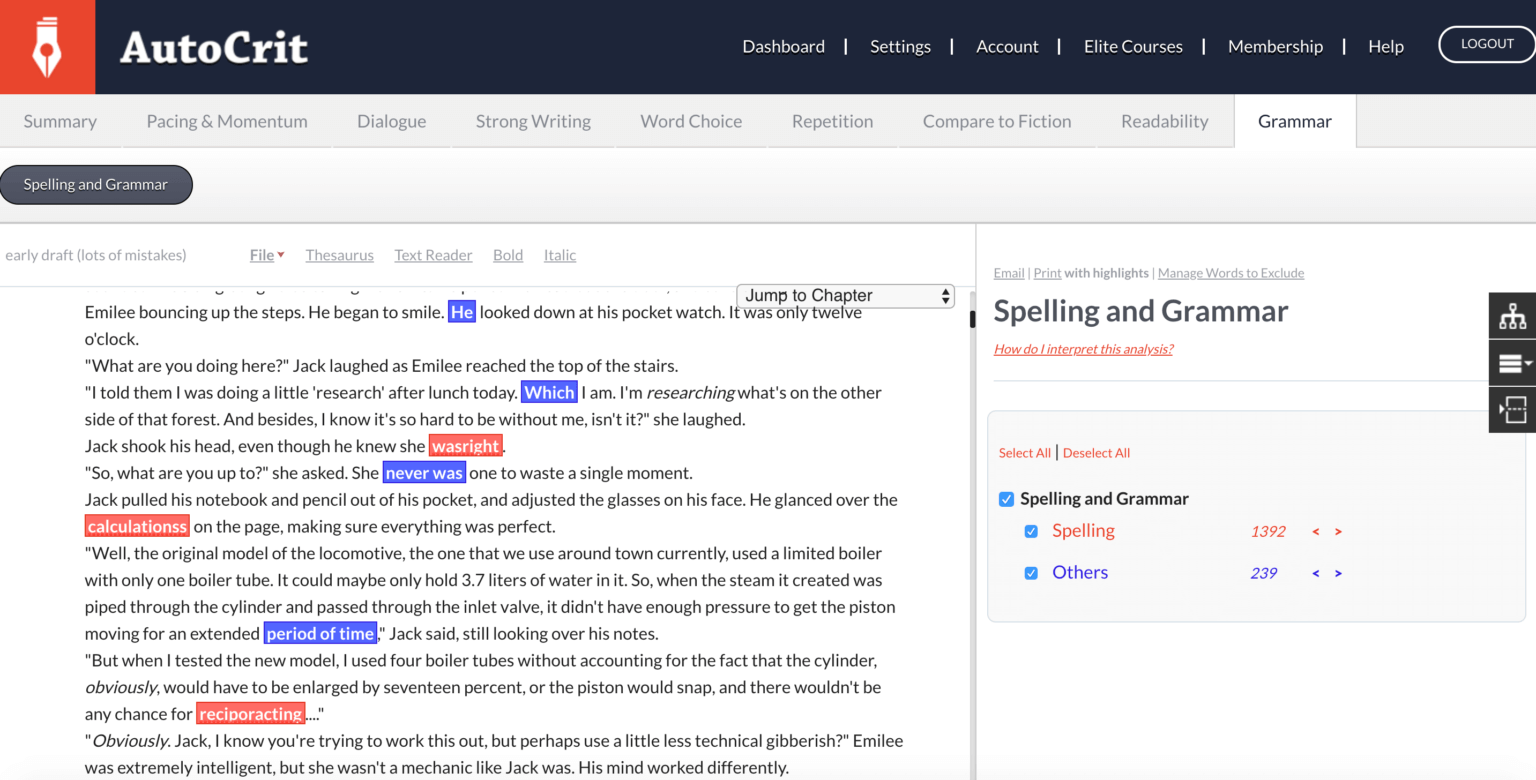Open the Repetition analysis tab
The height and width of the screenshot is (780, 1536).
[832, 120]
